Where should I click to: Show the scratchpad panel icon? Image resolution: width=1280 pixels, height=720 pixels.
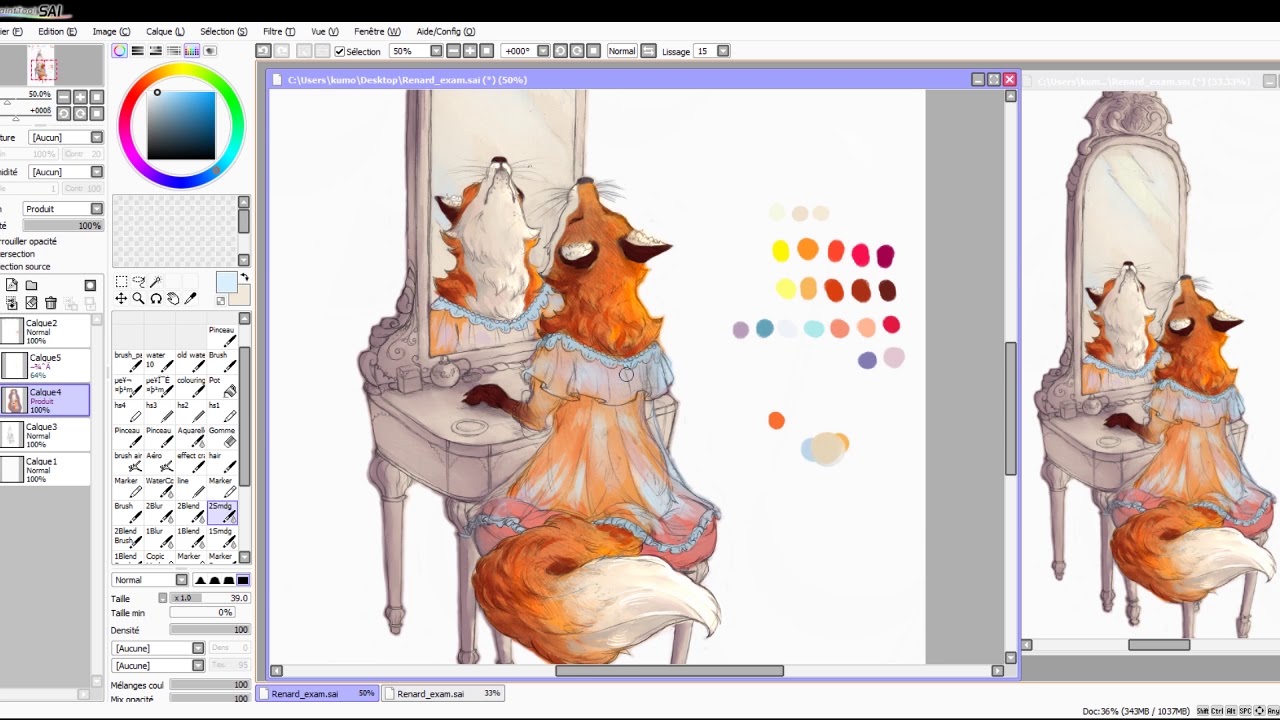click(x=210, y=51)
